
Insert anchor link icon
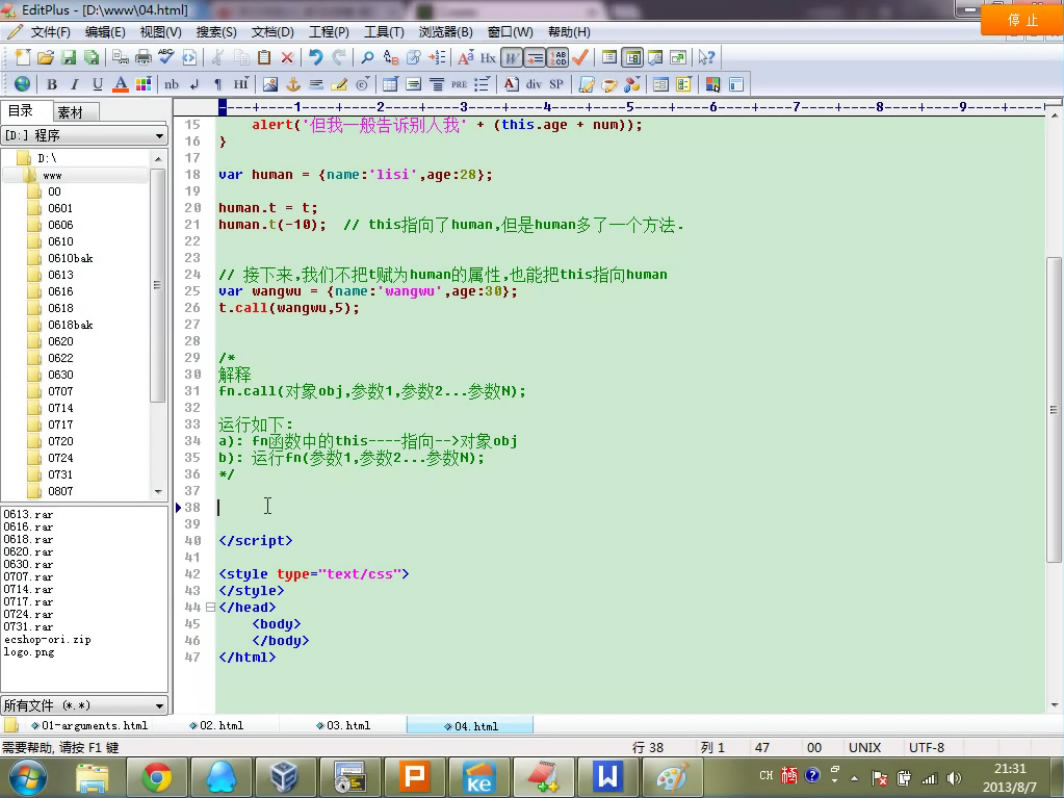coord(293,84)
